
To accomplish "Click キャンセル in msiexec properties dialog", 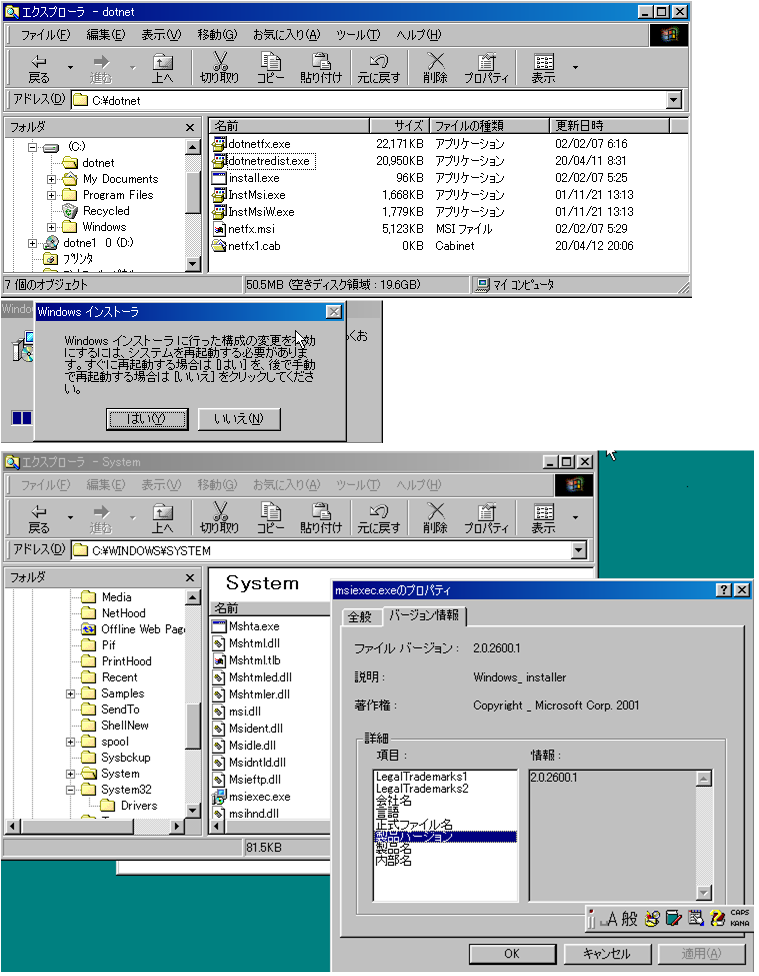I will pyautogui.click(x=607, y=954).
